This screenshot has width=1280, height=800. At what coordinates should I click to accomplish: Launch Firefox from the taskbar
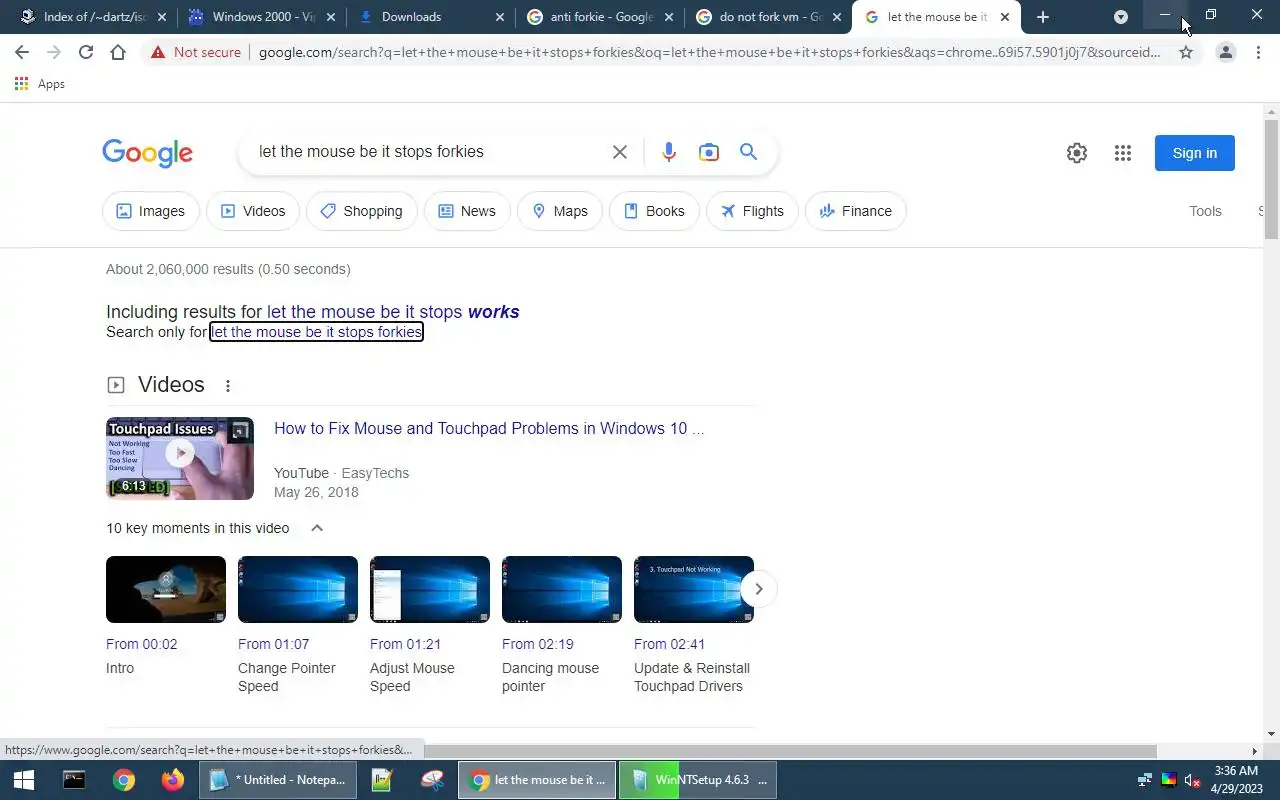pyautogui.click(x=173, y=780)
